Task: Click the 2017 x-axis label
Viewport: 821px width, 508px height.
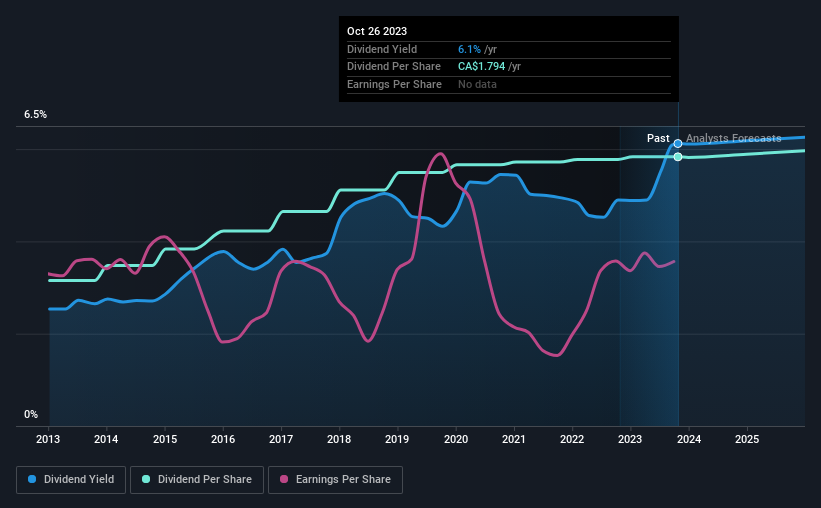Action: (x=281, y=439)
